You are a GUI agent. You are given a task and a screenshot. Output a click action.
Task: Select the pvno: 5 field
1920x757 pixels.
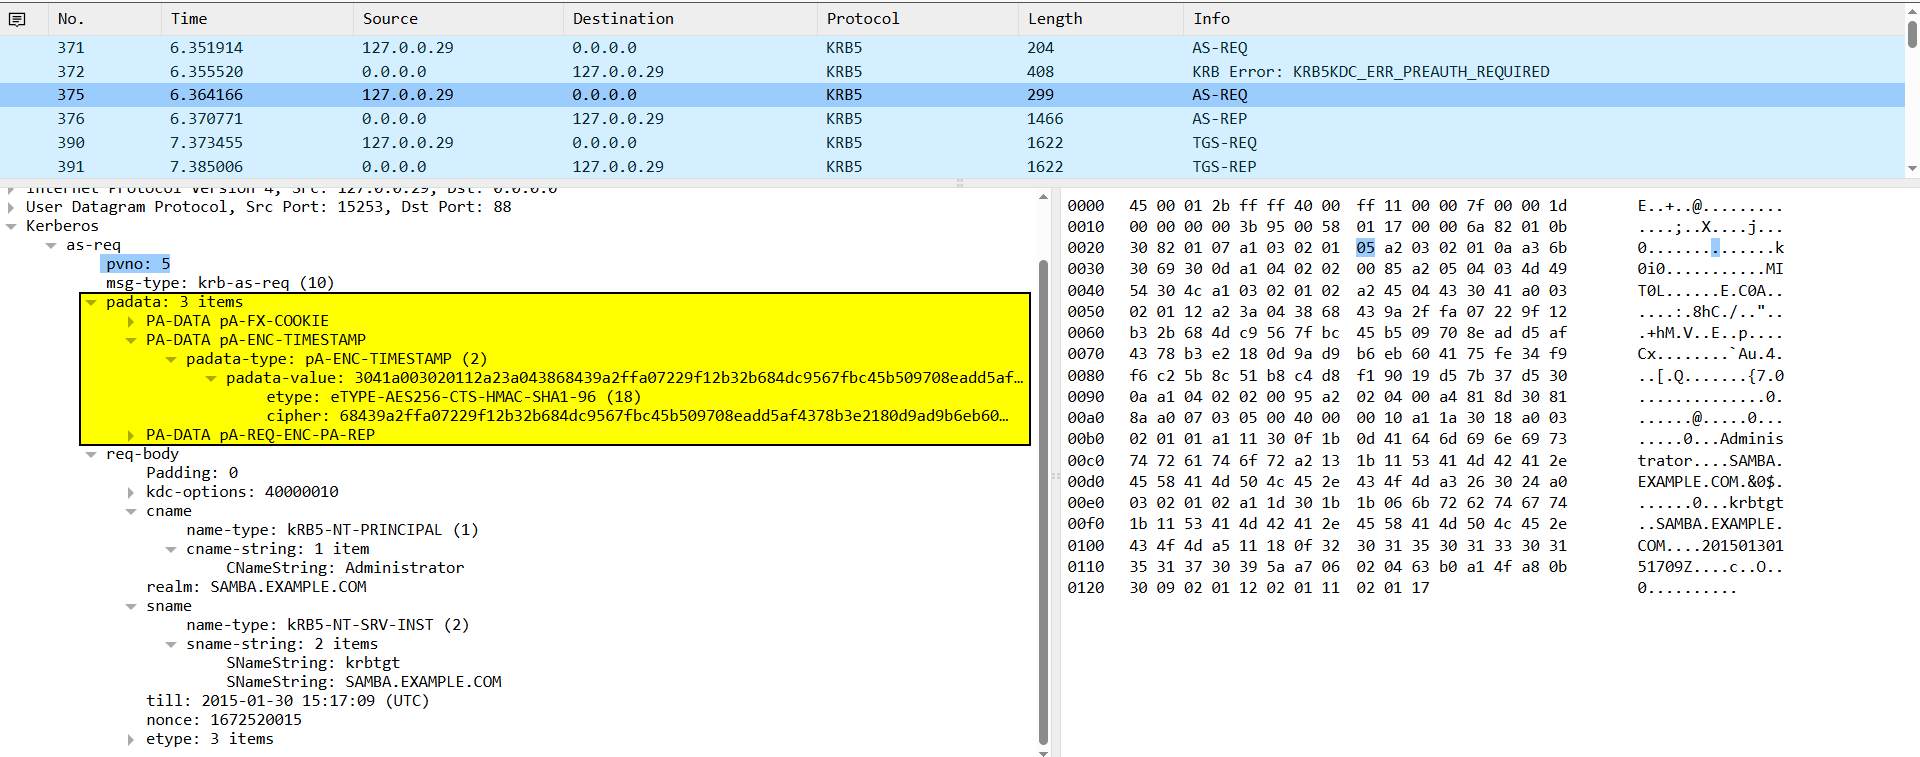pos(137,264)
